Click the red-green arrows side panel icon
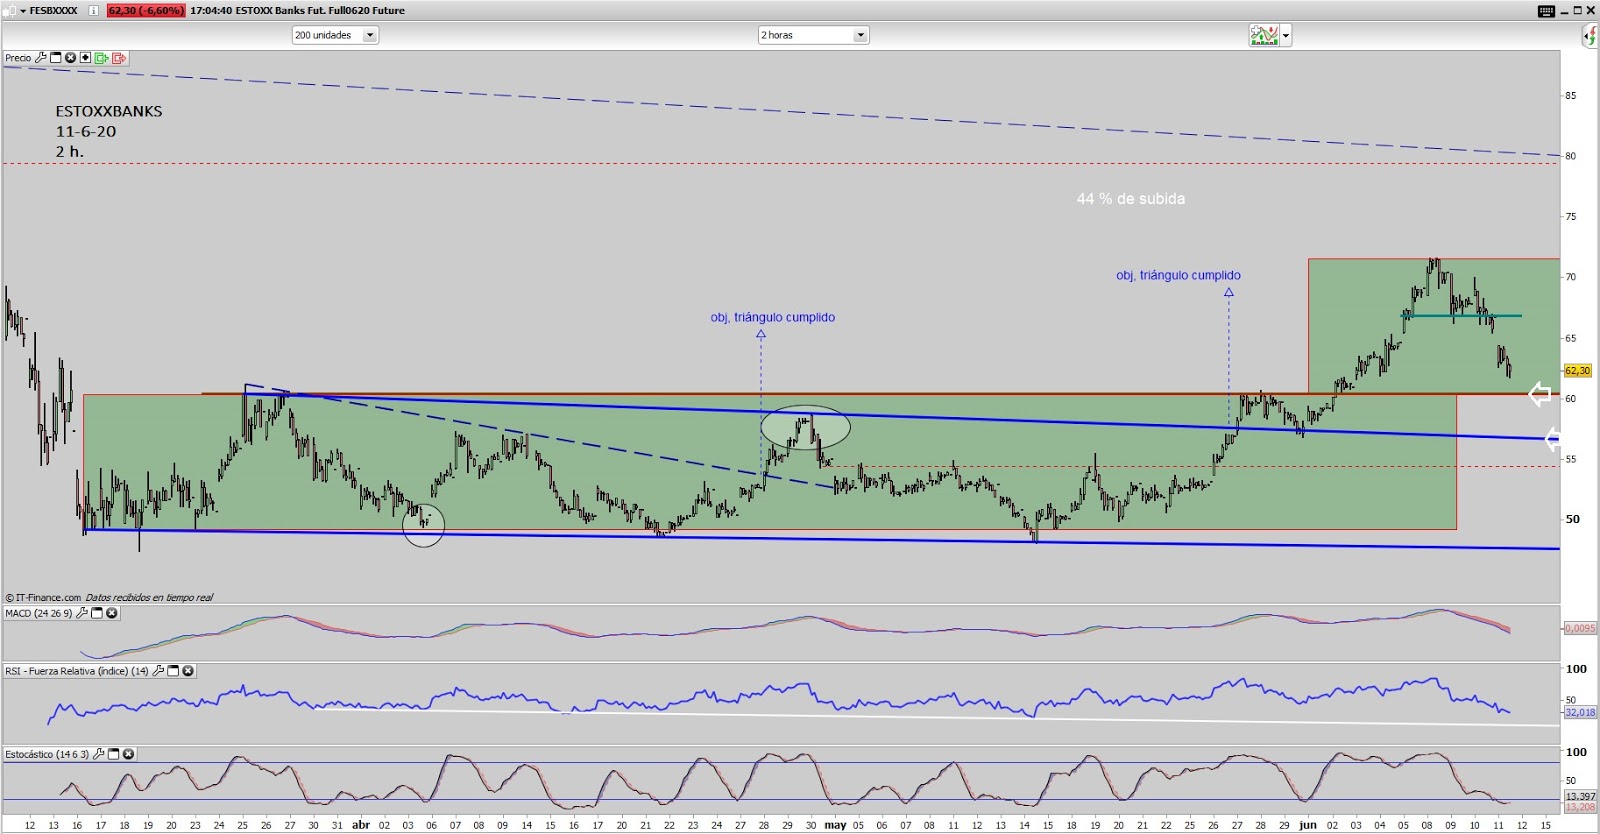 click(1590, 36)
